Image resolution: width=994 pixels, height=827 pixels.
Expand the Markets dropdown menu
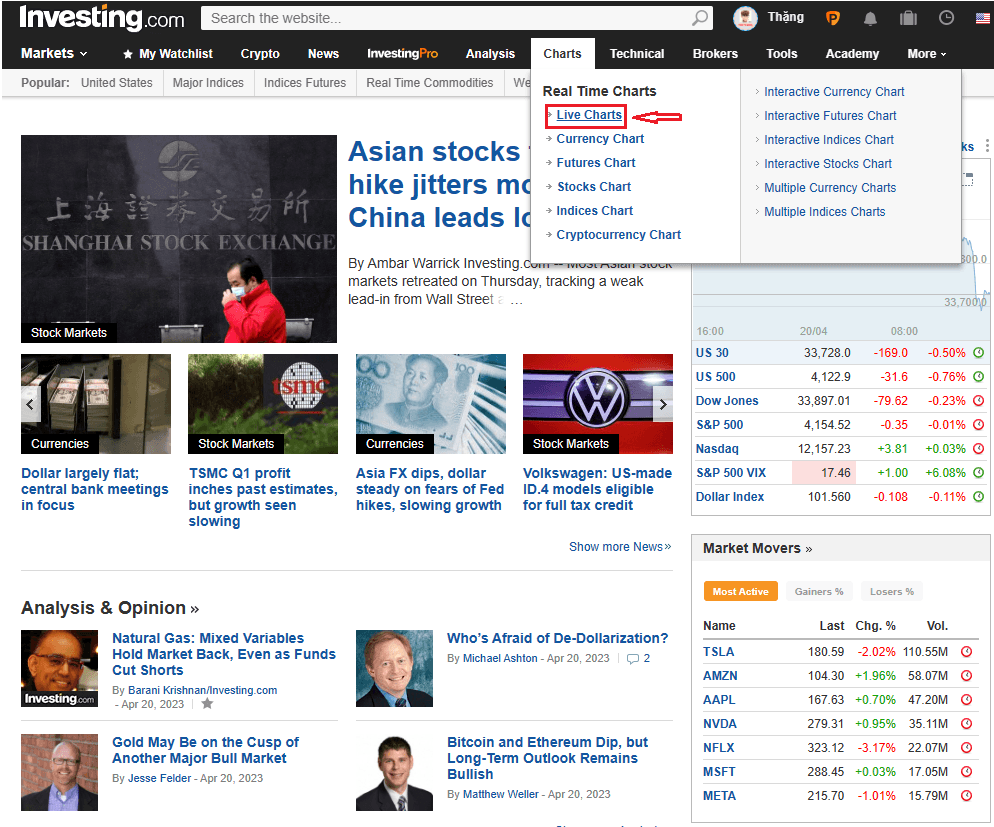click(x=54, y=54)
